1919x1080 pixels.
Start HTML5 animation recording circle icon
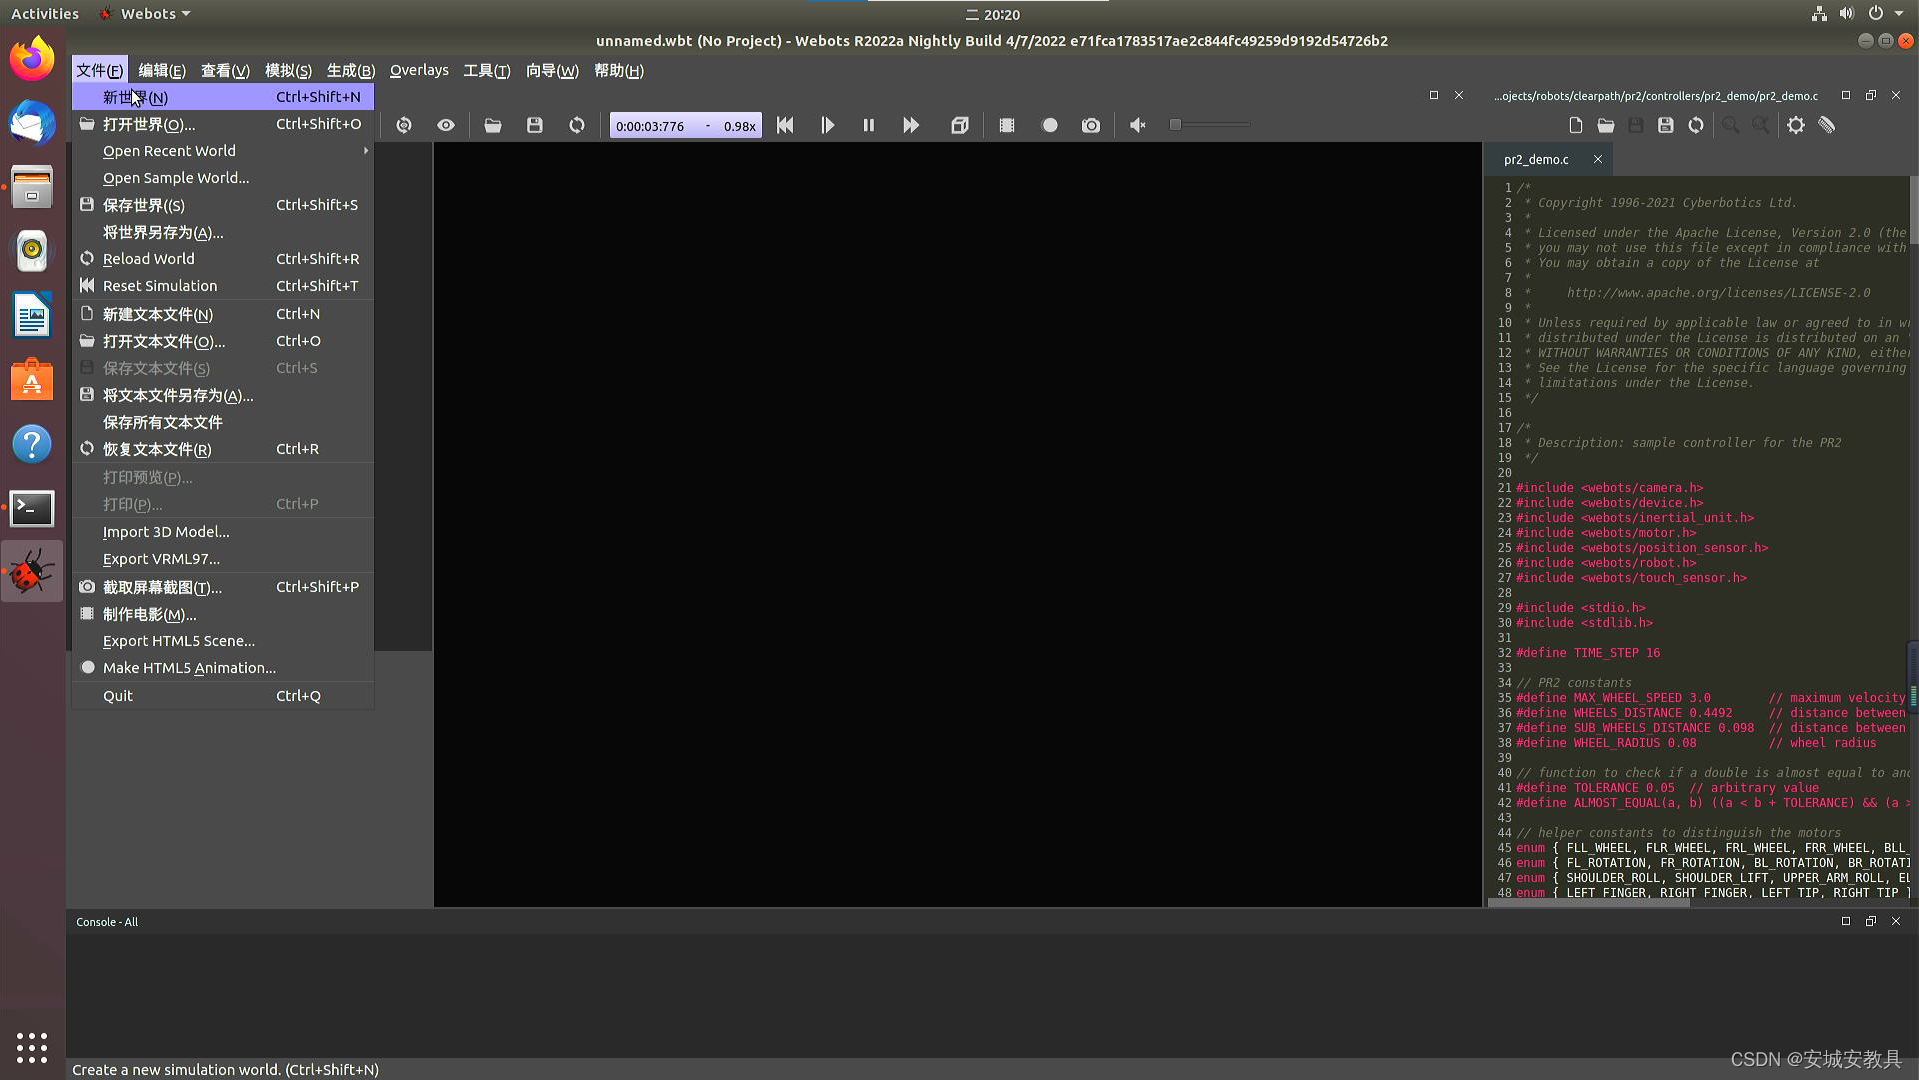pos(1049,125)
